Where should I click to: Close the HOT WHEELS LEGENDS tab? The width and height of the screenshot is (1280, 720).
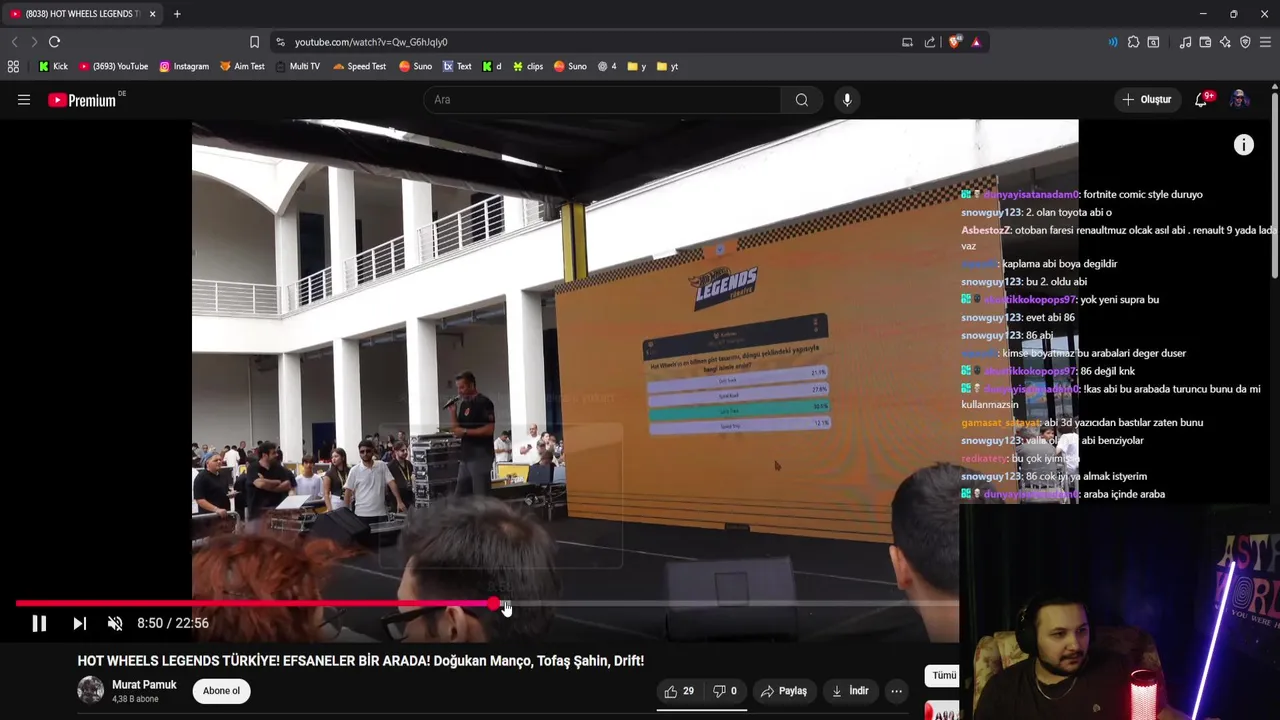pos(152,14)
